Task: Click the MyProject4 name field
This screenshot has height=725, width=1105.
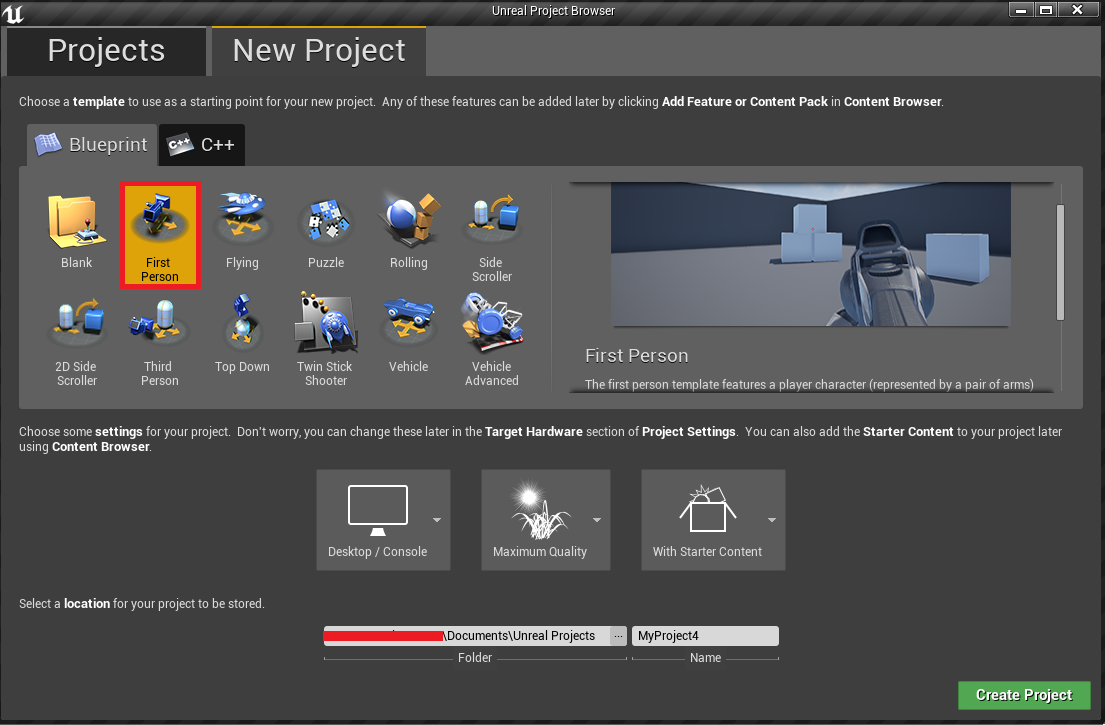Action: pos(705,636)
